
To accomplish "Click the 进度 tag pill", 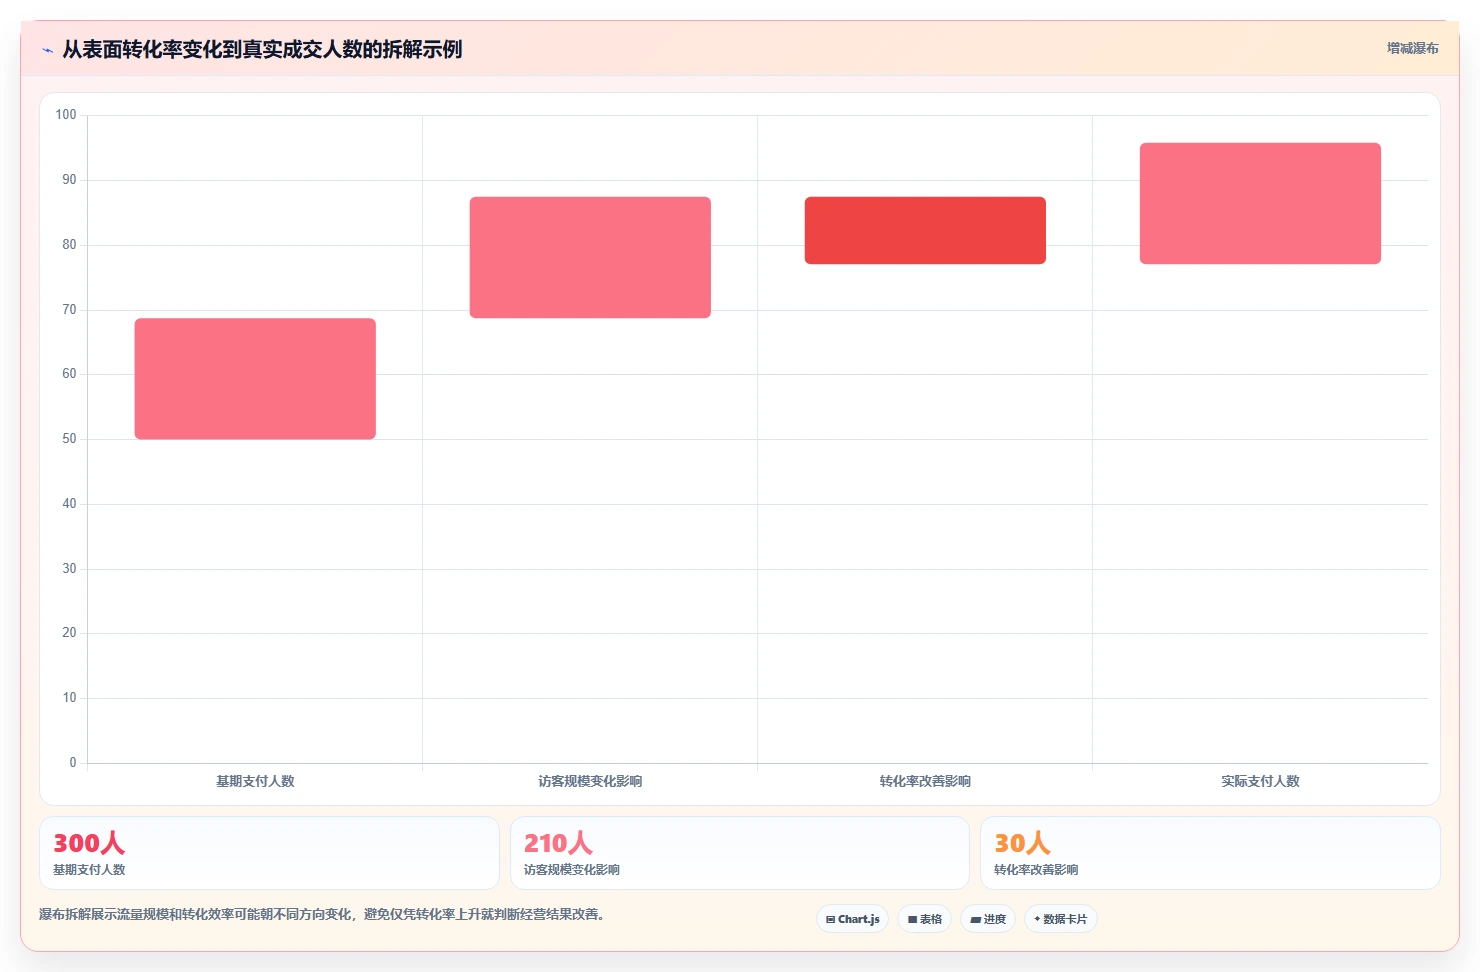I will (988, 919).
